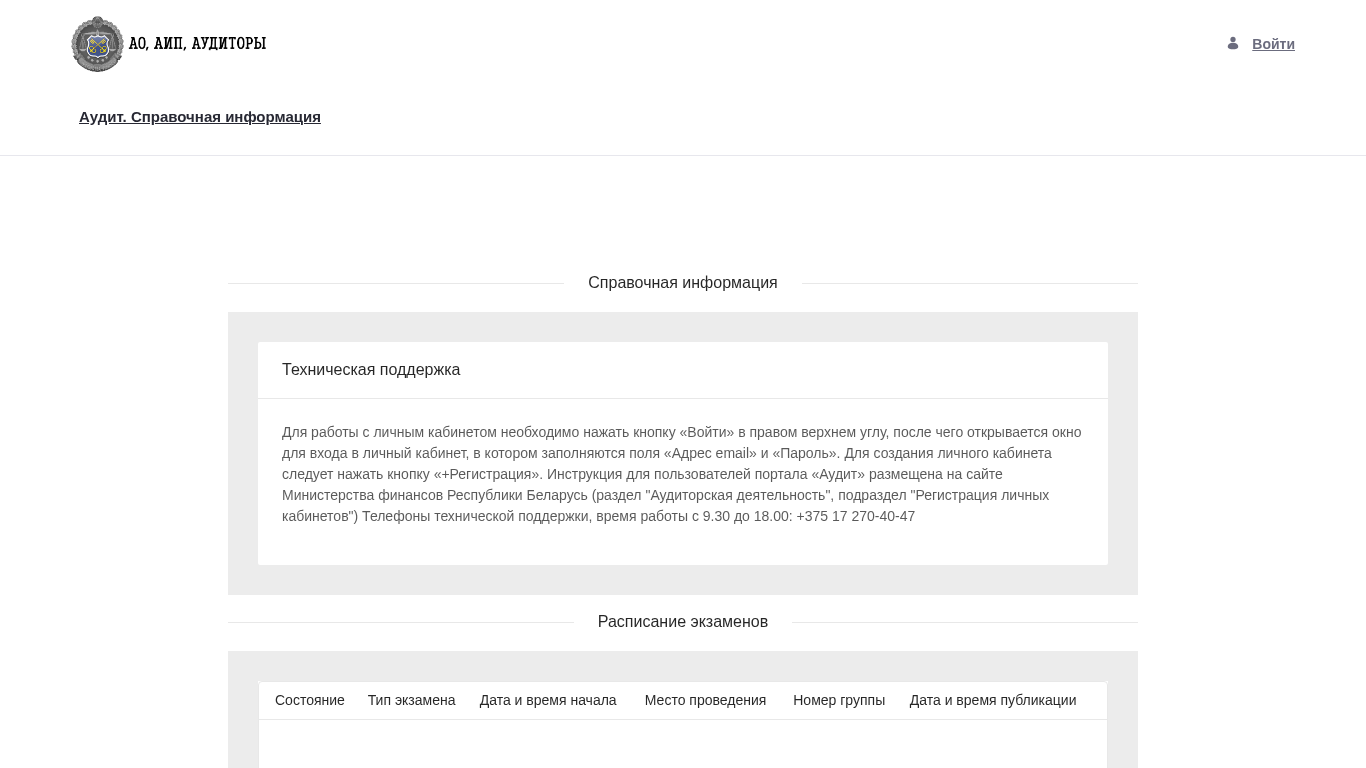This screenshot has width=1366, height=768.
Task: Click the АО, АИП, АУДИТОРЫ site title
Action: click(197, 44)
